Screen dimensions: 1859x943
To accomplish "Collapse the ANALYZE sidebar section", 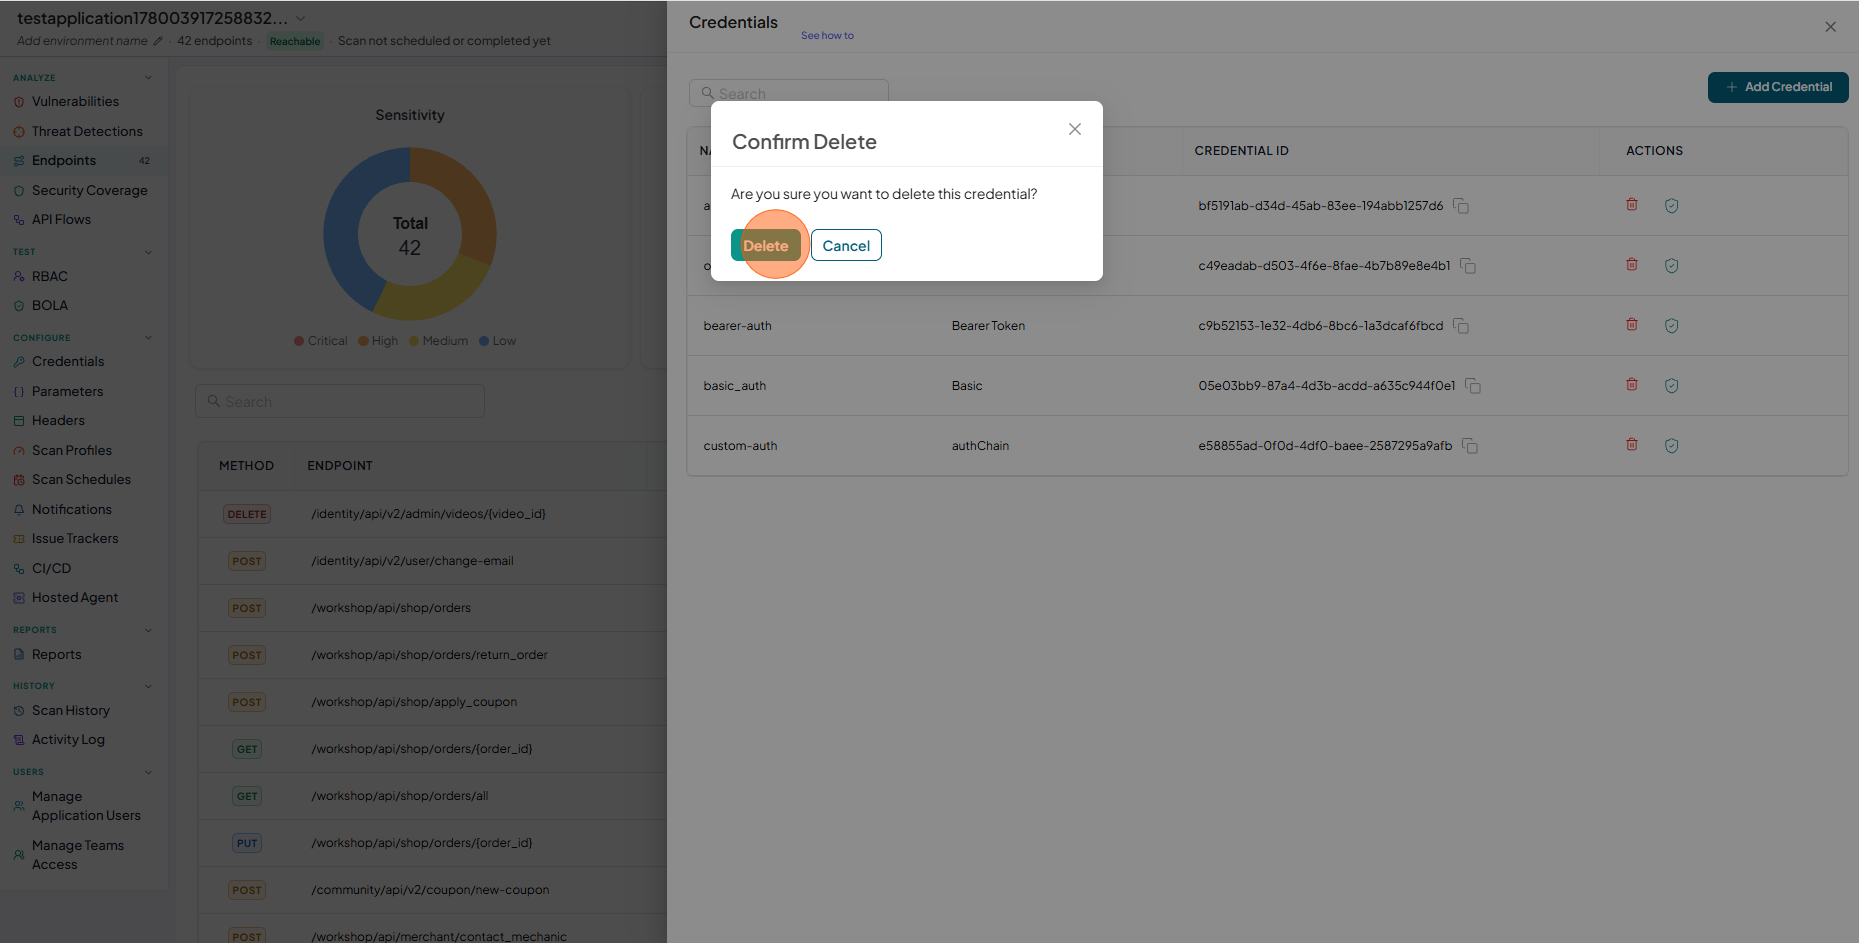I will (149, 77).
